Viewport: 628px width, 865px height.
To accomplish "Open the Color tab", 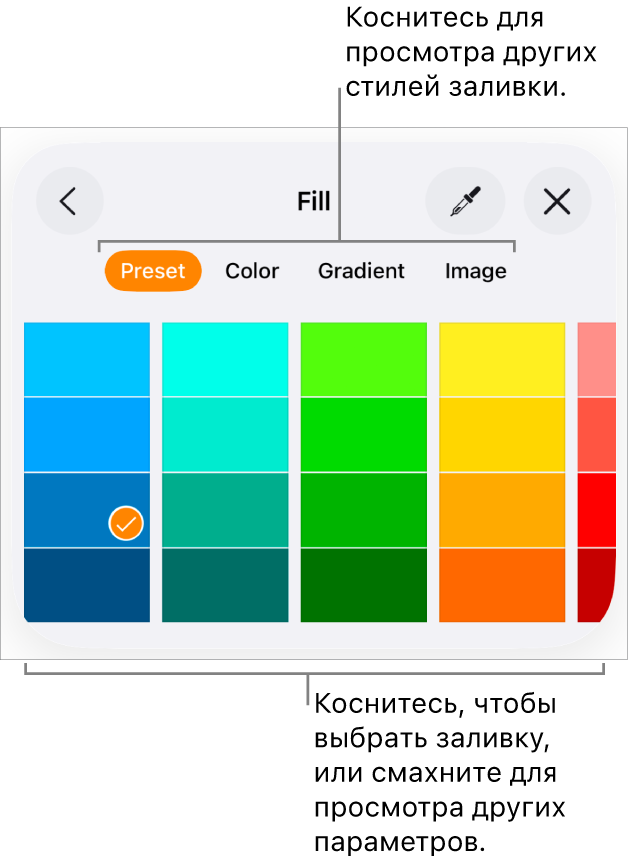I will coord(252,271).
